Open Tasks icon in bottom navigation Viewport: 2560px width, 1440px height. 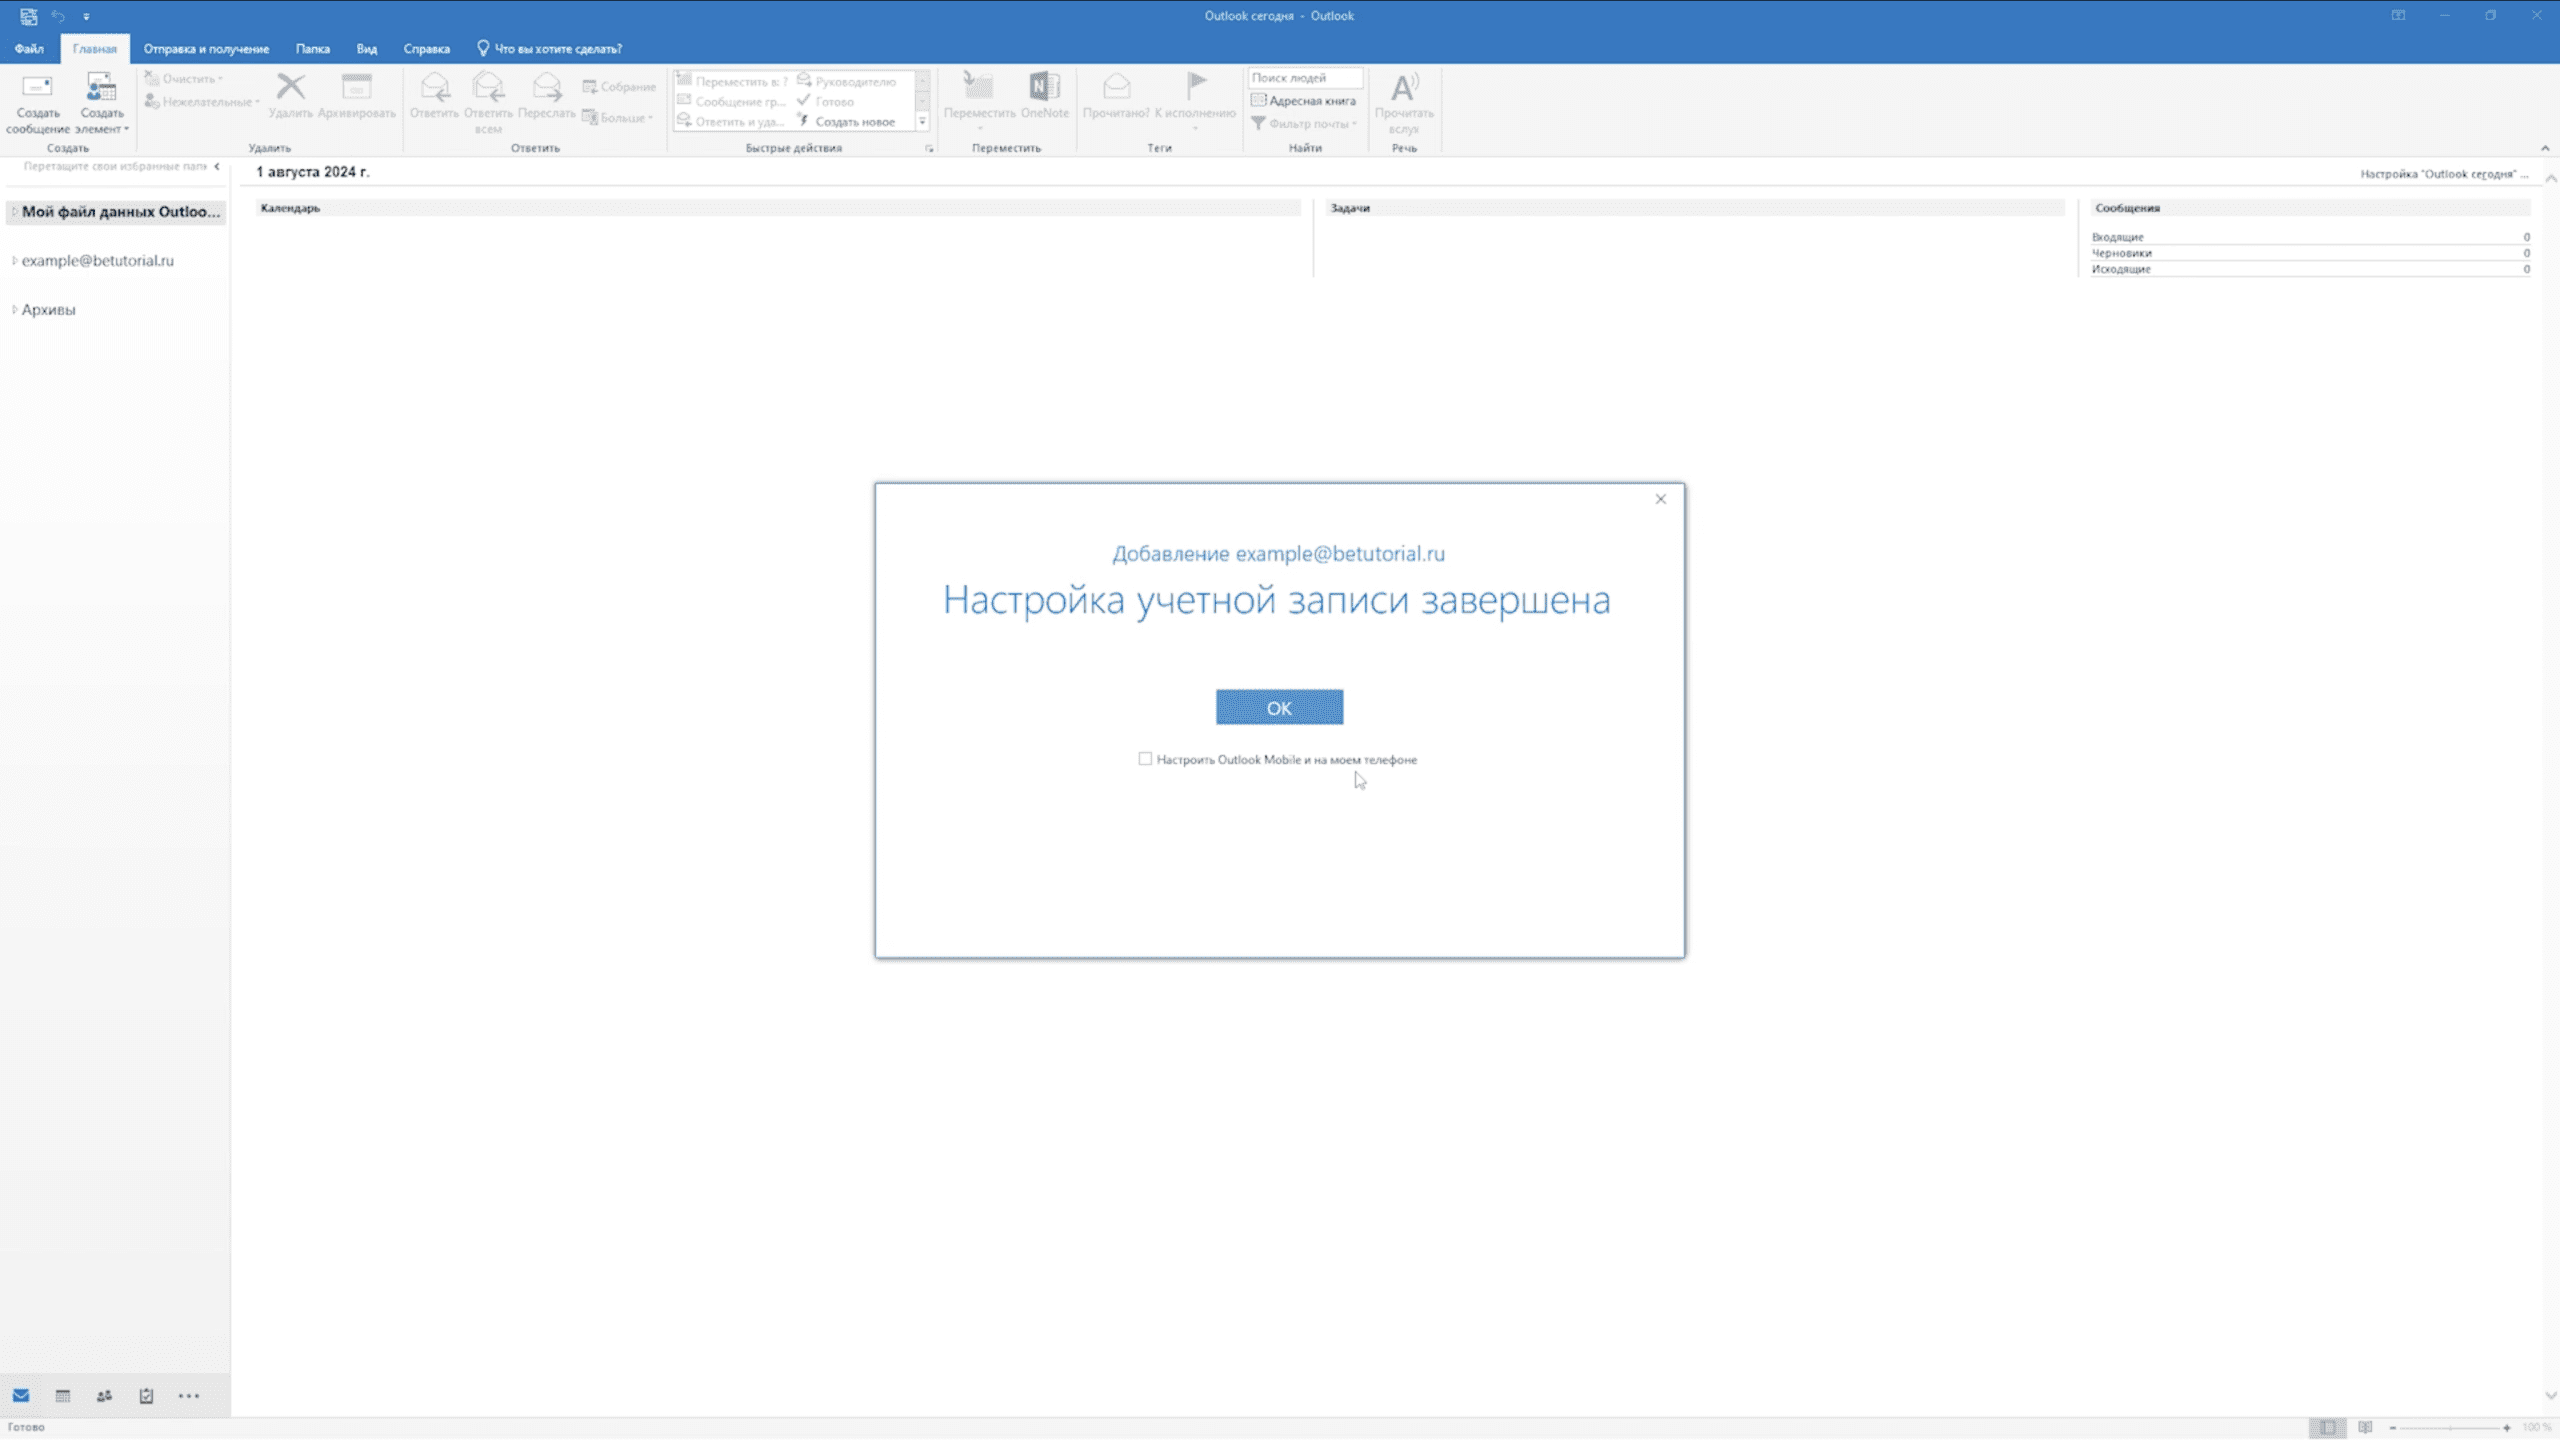[x=146, y=1396]
